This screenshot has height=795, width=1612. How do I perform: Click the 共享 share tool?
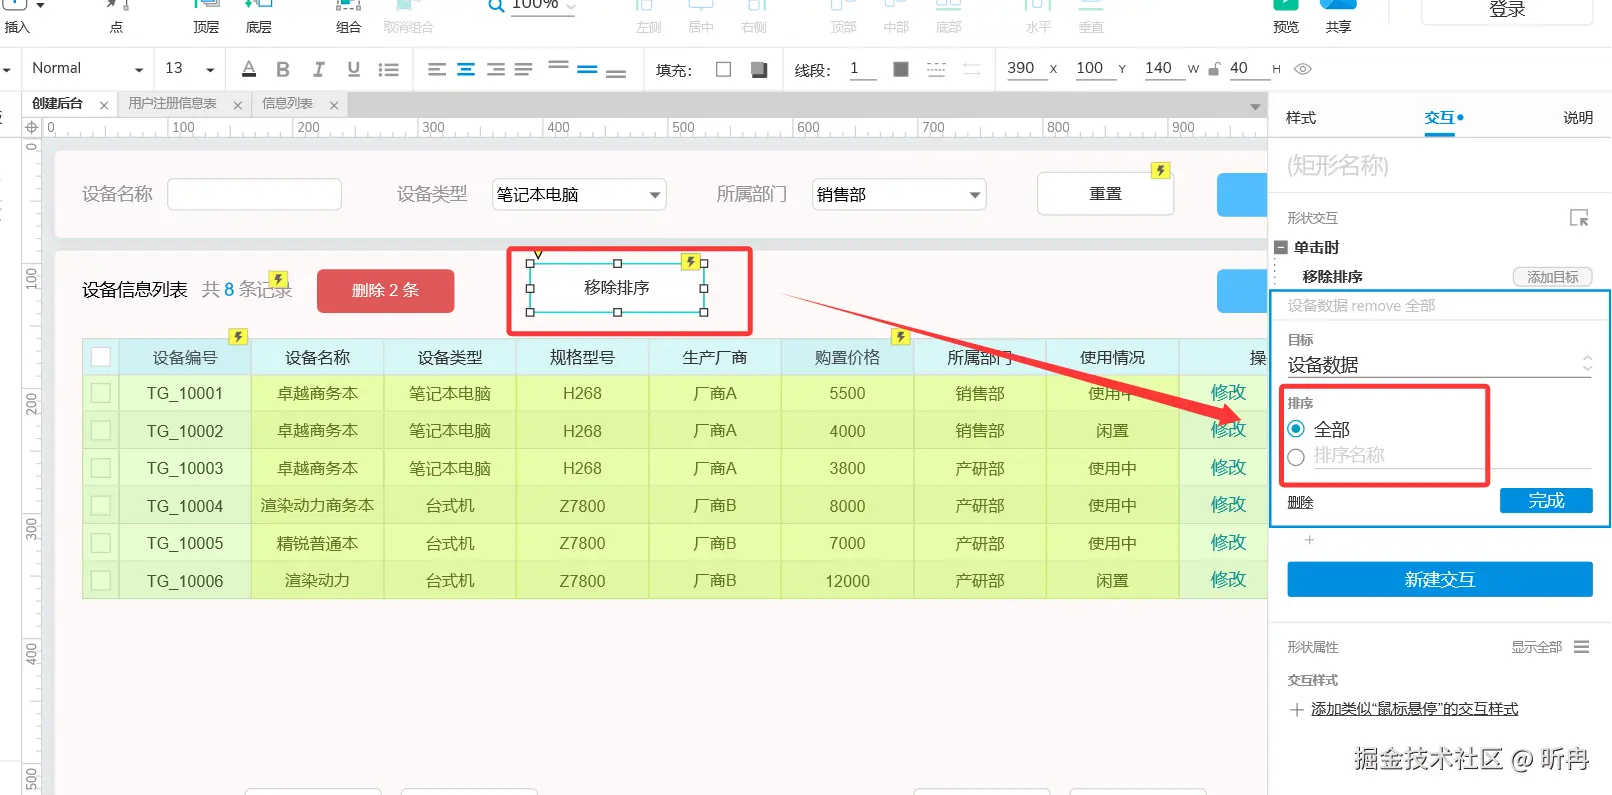1339,17
